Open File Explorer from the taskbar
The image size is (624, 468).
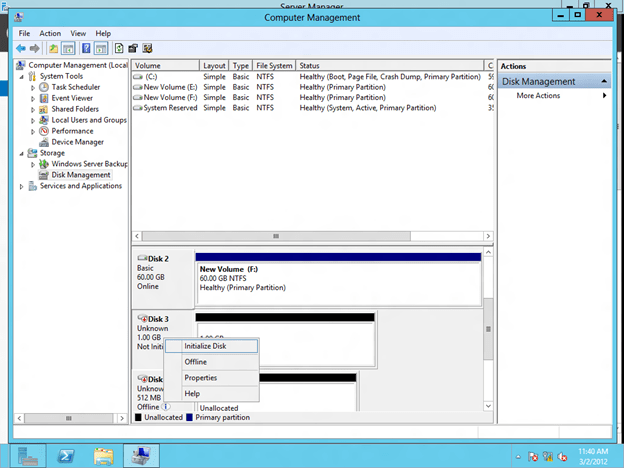pos(103,456)
